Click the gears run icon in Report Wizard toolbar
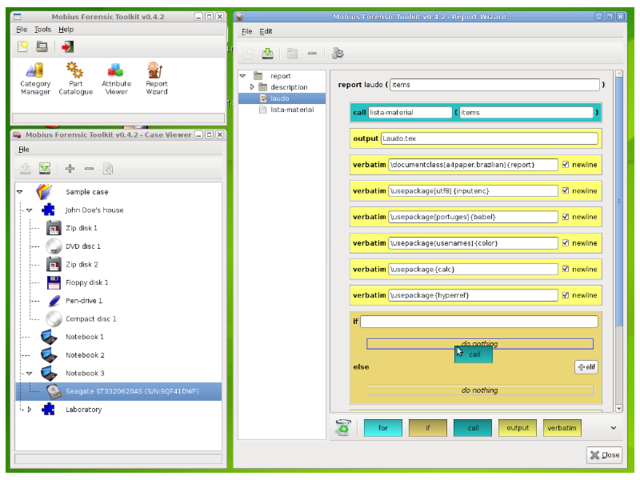The height and width of the screenshot is (480, 640). pos(338,53)
